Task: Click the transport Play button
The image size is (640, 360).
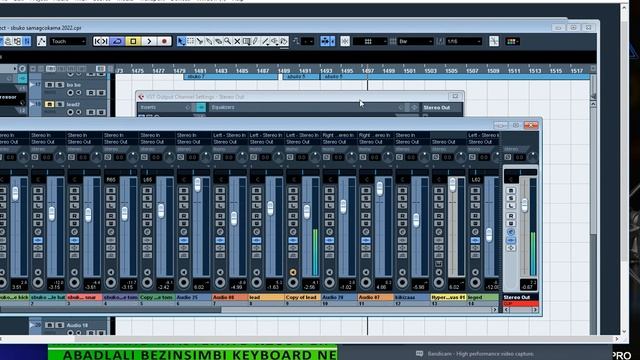Action: 149,41
